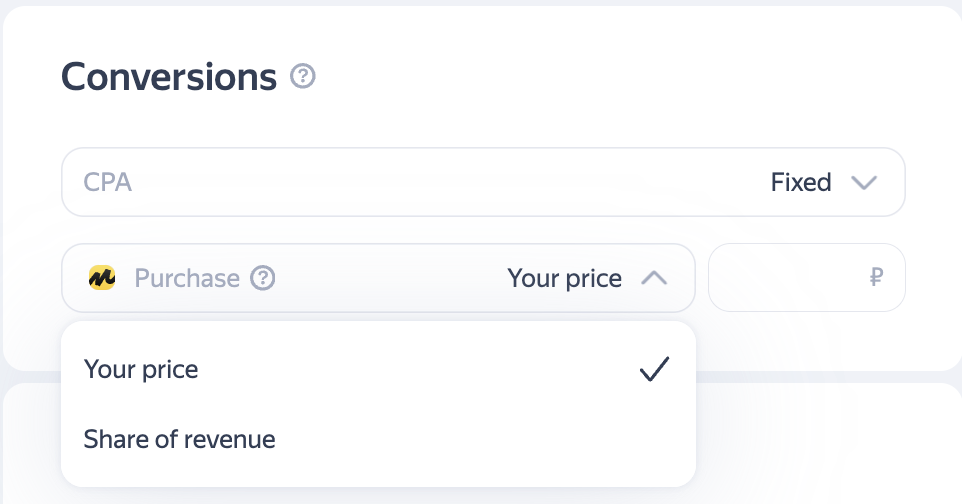Select Your price from the dropdown list
962x504 pixels.
tap(142, 369)
